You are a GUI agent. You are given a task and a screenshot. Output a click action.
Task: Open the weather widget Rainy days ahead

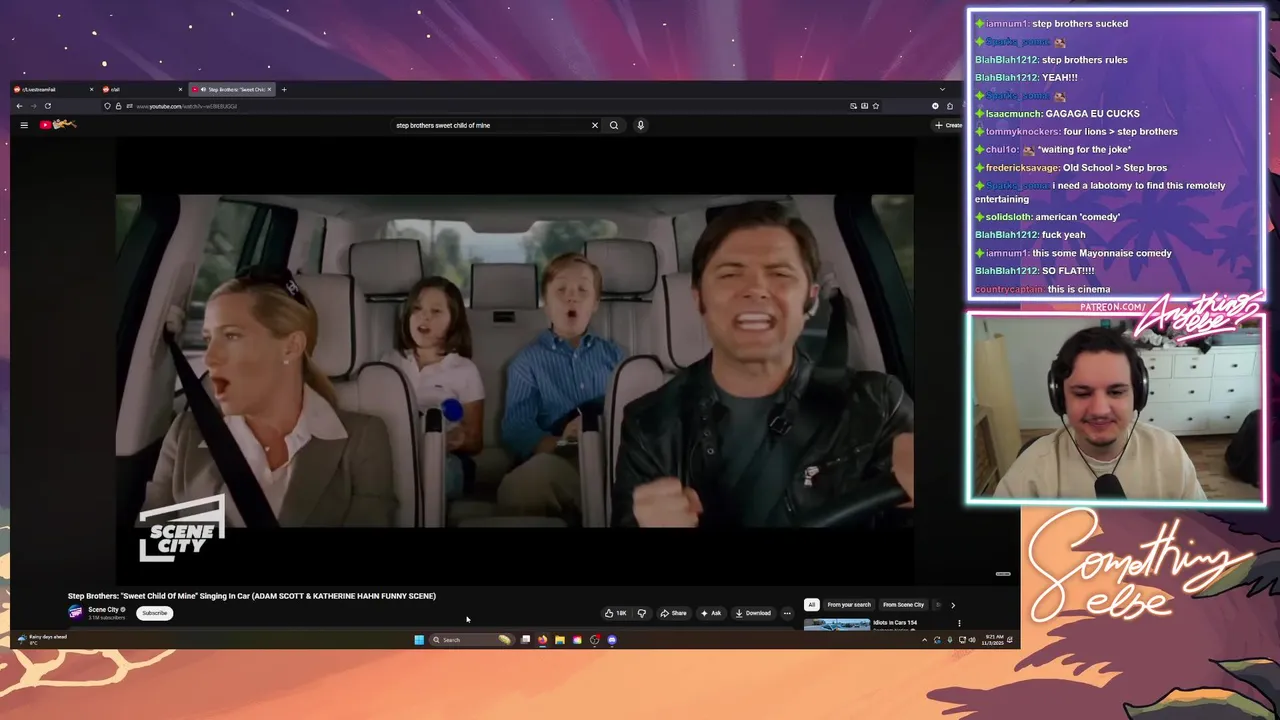[x=42, y=639]
